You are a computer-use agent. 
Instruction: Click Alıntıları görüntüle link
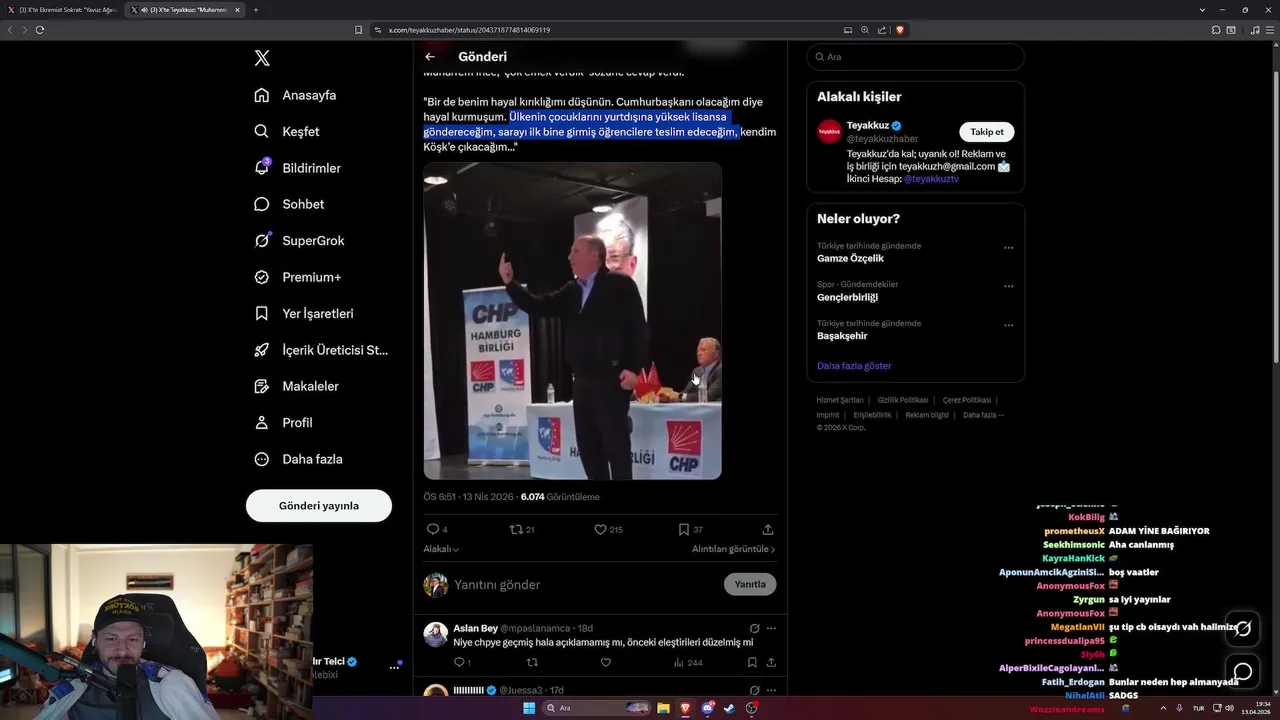[733, 549]
